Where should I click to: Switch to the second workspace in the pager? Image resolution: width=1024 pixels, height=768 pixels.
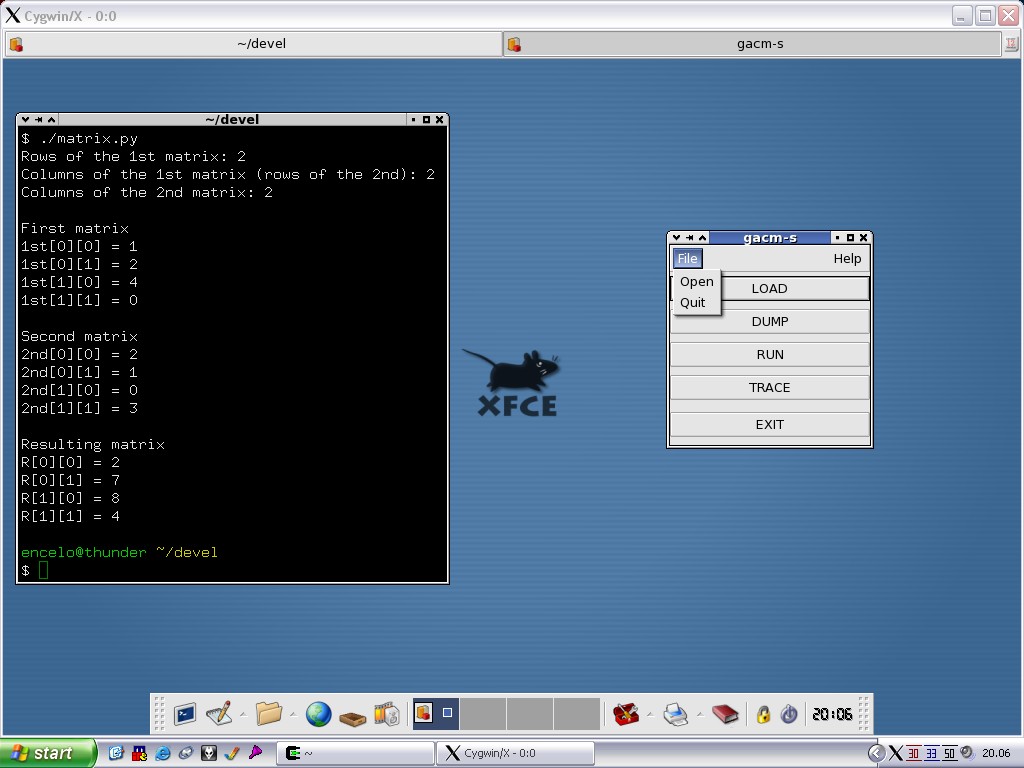point(482,714)
